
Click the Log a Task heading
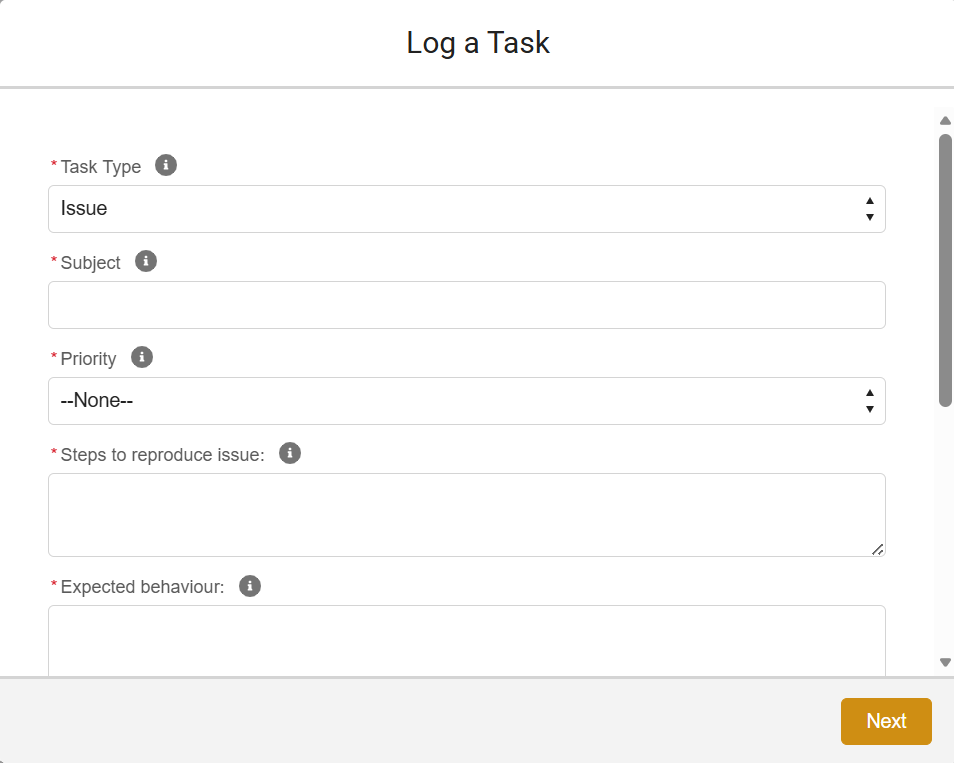[478, 43]
